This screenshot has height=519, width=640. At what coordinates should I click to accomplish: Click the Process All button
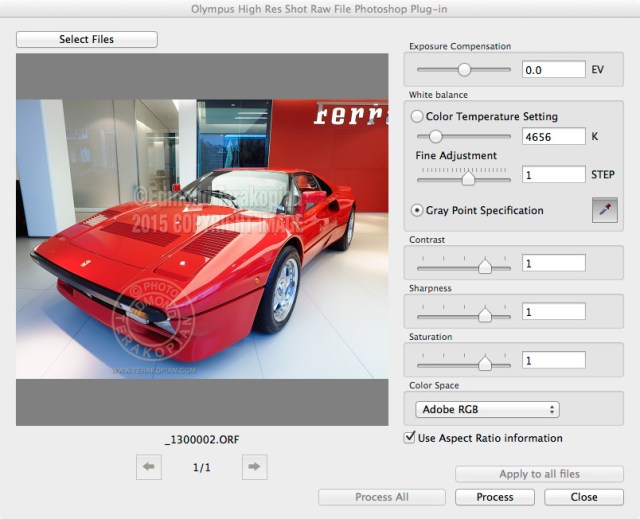381,497
